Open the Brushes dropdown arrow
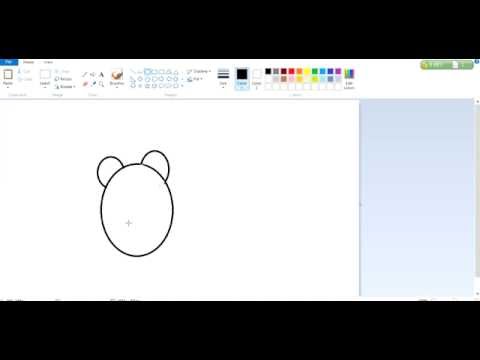 pyautogui.click(x=117, y=86)
